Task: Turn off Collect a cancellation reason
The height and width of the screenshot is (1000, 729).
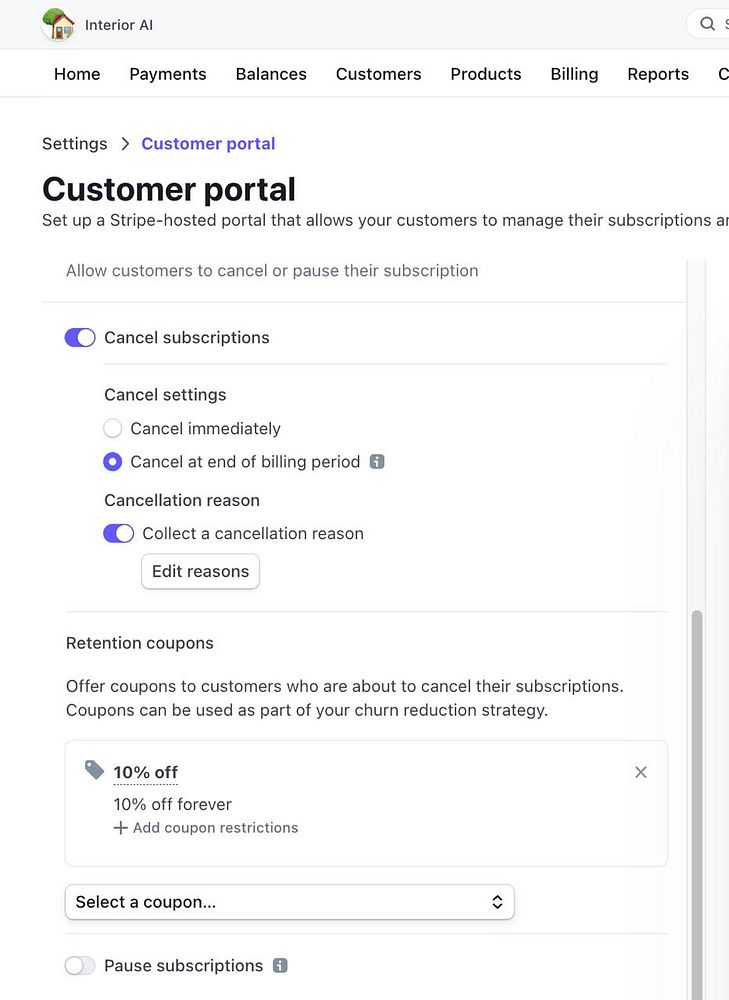Action: pyautogui.click(x=119, y=534)
